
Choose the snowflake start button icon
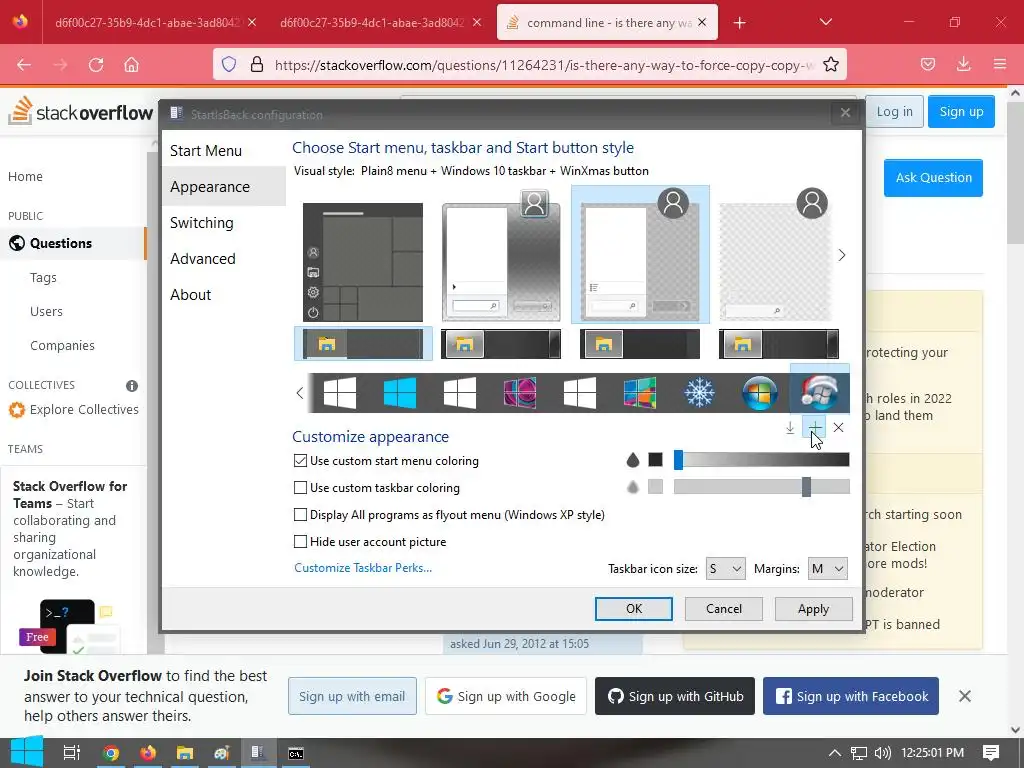click(699, 393)
